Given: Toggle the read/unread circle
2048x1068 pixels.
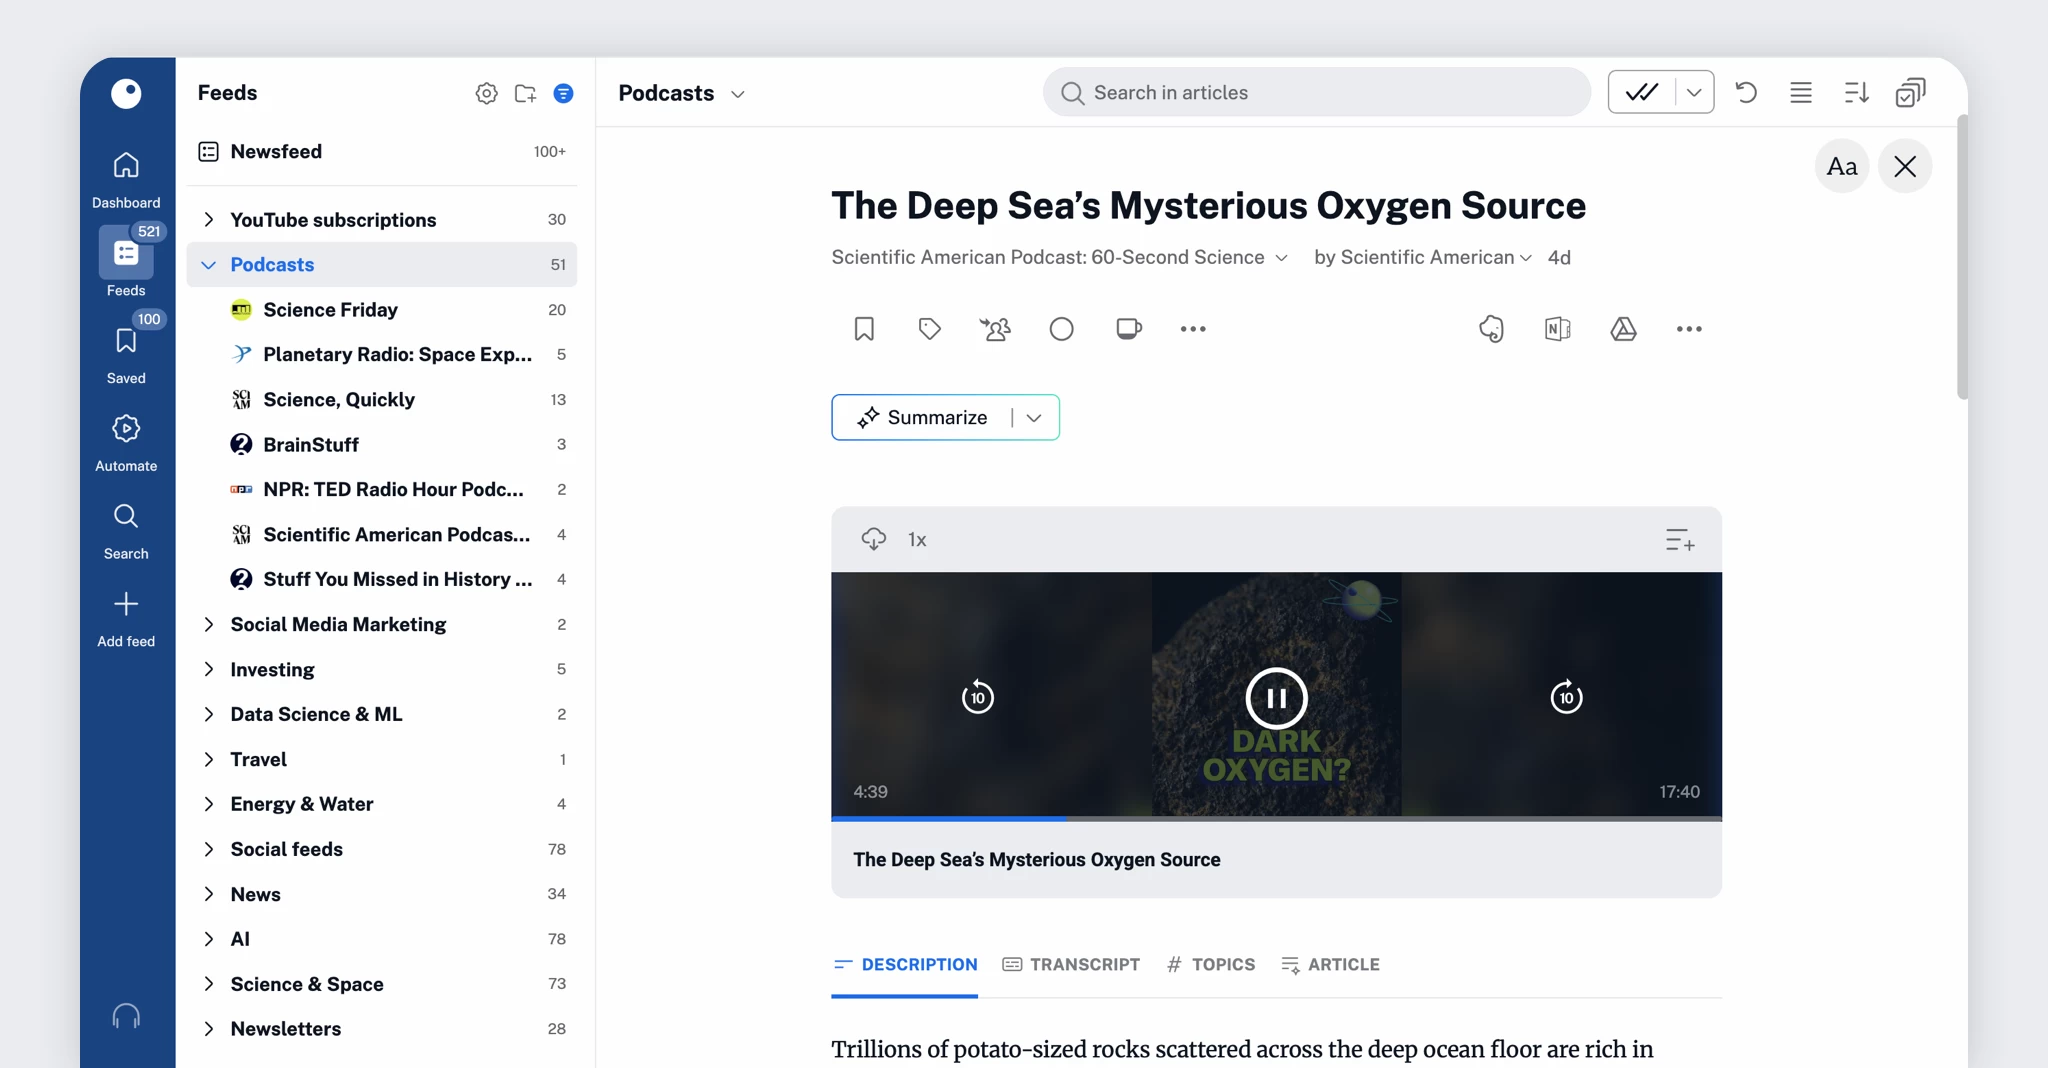Looking at the screenshot, I should tap(1062, 328).
